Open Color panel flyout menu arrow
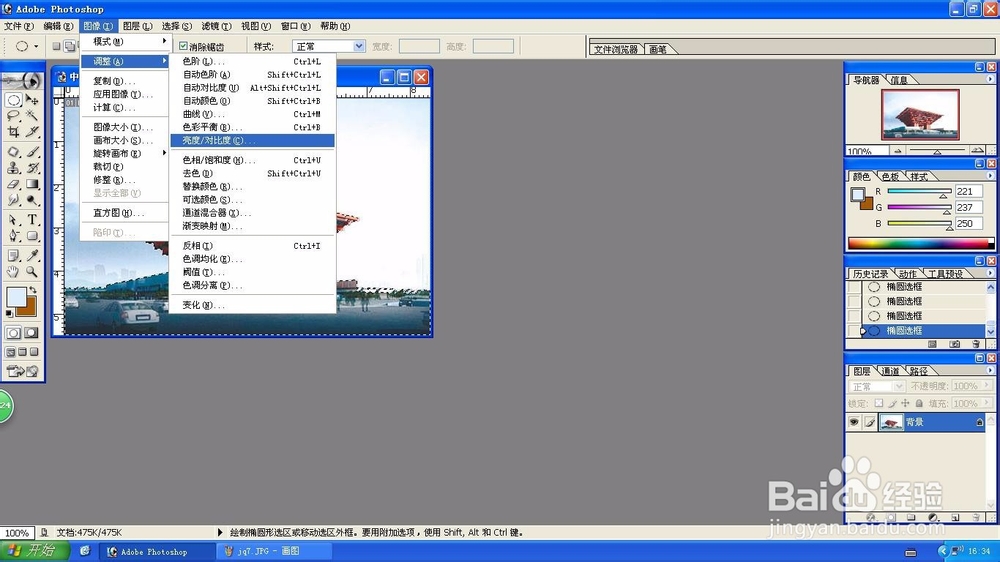Image resolution: width=1000 pixels, height=562 pixels. point(990,176)
